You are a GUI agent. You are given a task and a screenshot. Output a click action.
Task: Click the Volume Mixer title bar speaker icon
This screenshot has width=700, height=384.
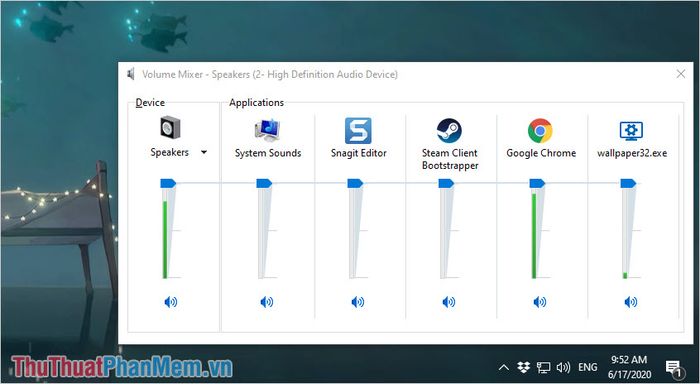point(131,74)
